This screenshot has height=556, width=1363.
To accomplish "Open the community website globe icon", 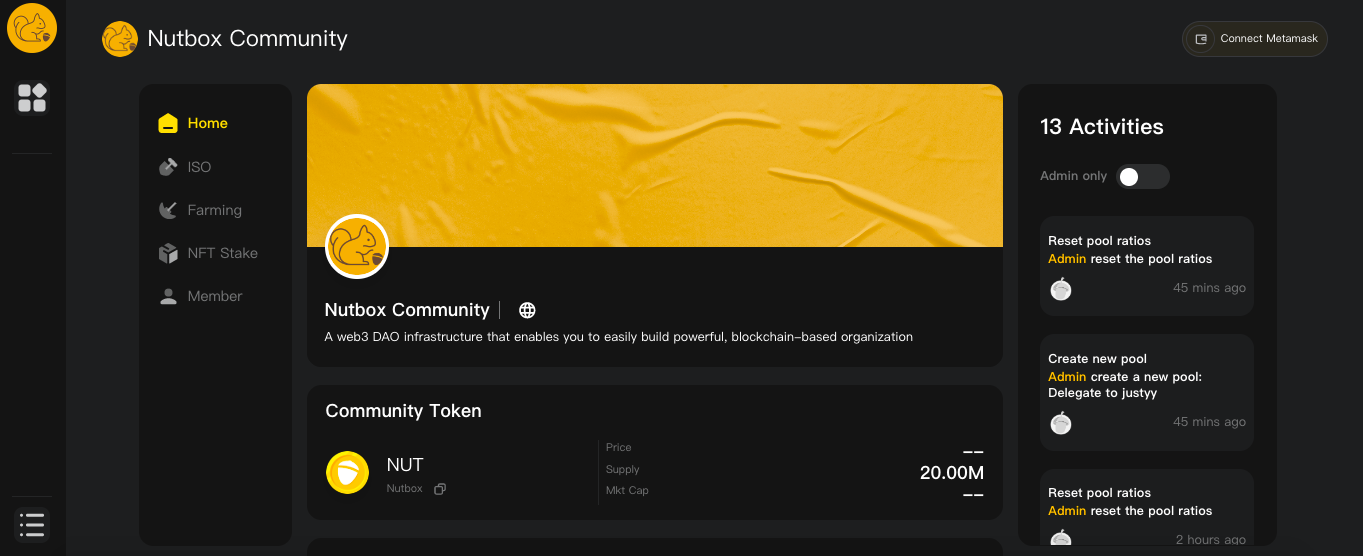I will pyautogui.click(x=527, y=310).
